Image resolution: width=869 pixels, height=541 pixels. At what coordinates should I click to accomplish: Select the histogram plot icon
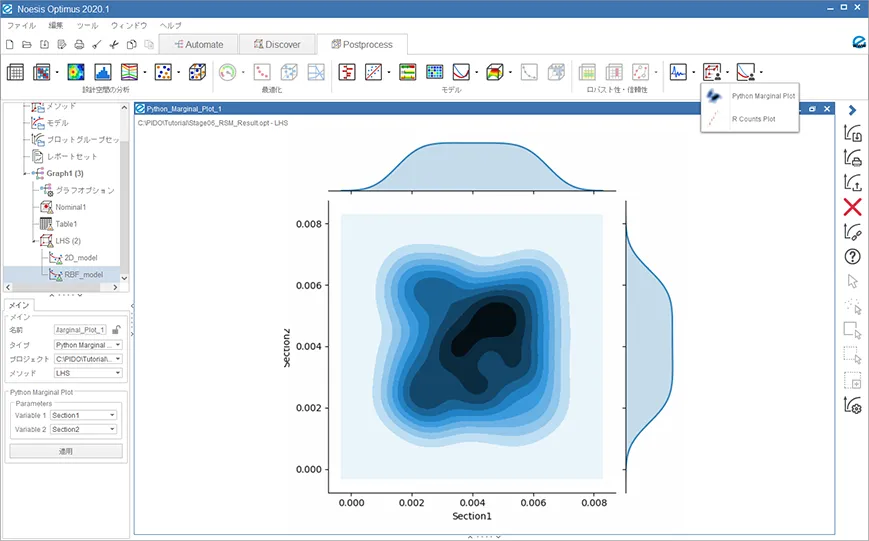(x=103, y=72)
